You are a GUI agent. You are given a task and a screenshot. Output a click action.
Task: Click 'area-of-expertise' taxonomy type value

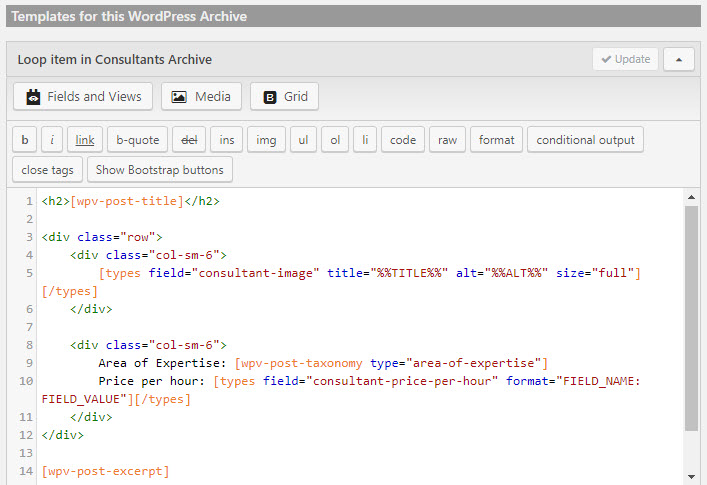tap(473, 363)
